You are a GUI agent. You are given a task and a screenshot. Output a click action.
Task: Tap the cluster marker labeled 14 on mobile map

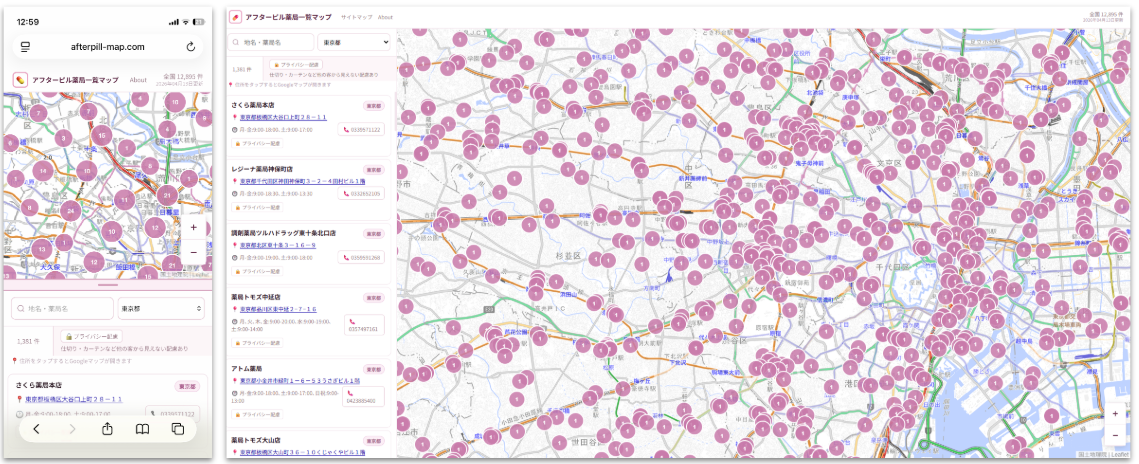(43, 172)
